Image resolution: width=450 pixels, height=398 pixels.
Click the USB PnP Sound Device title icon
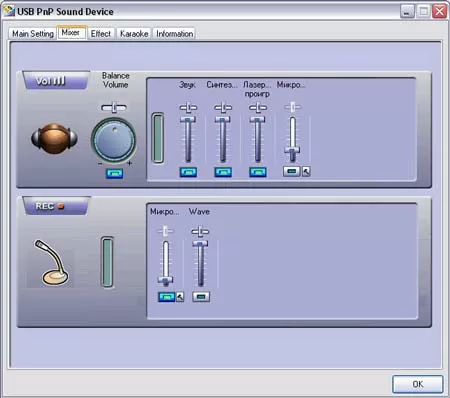pos(9,11)
